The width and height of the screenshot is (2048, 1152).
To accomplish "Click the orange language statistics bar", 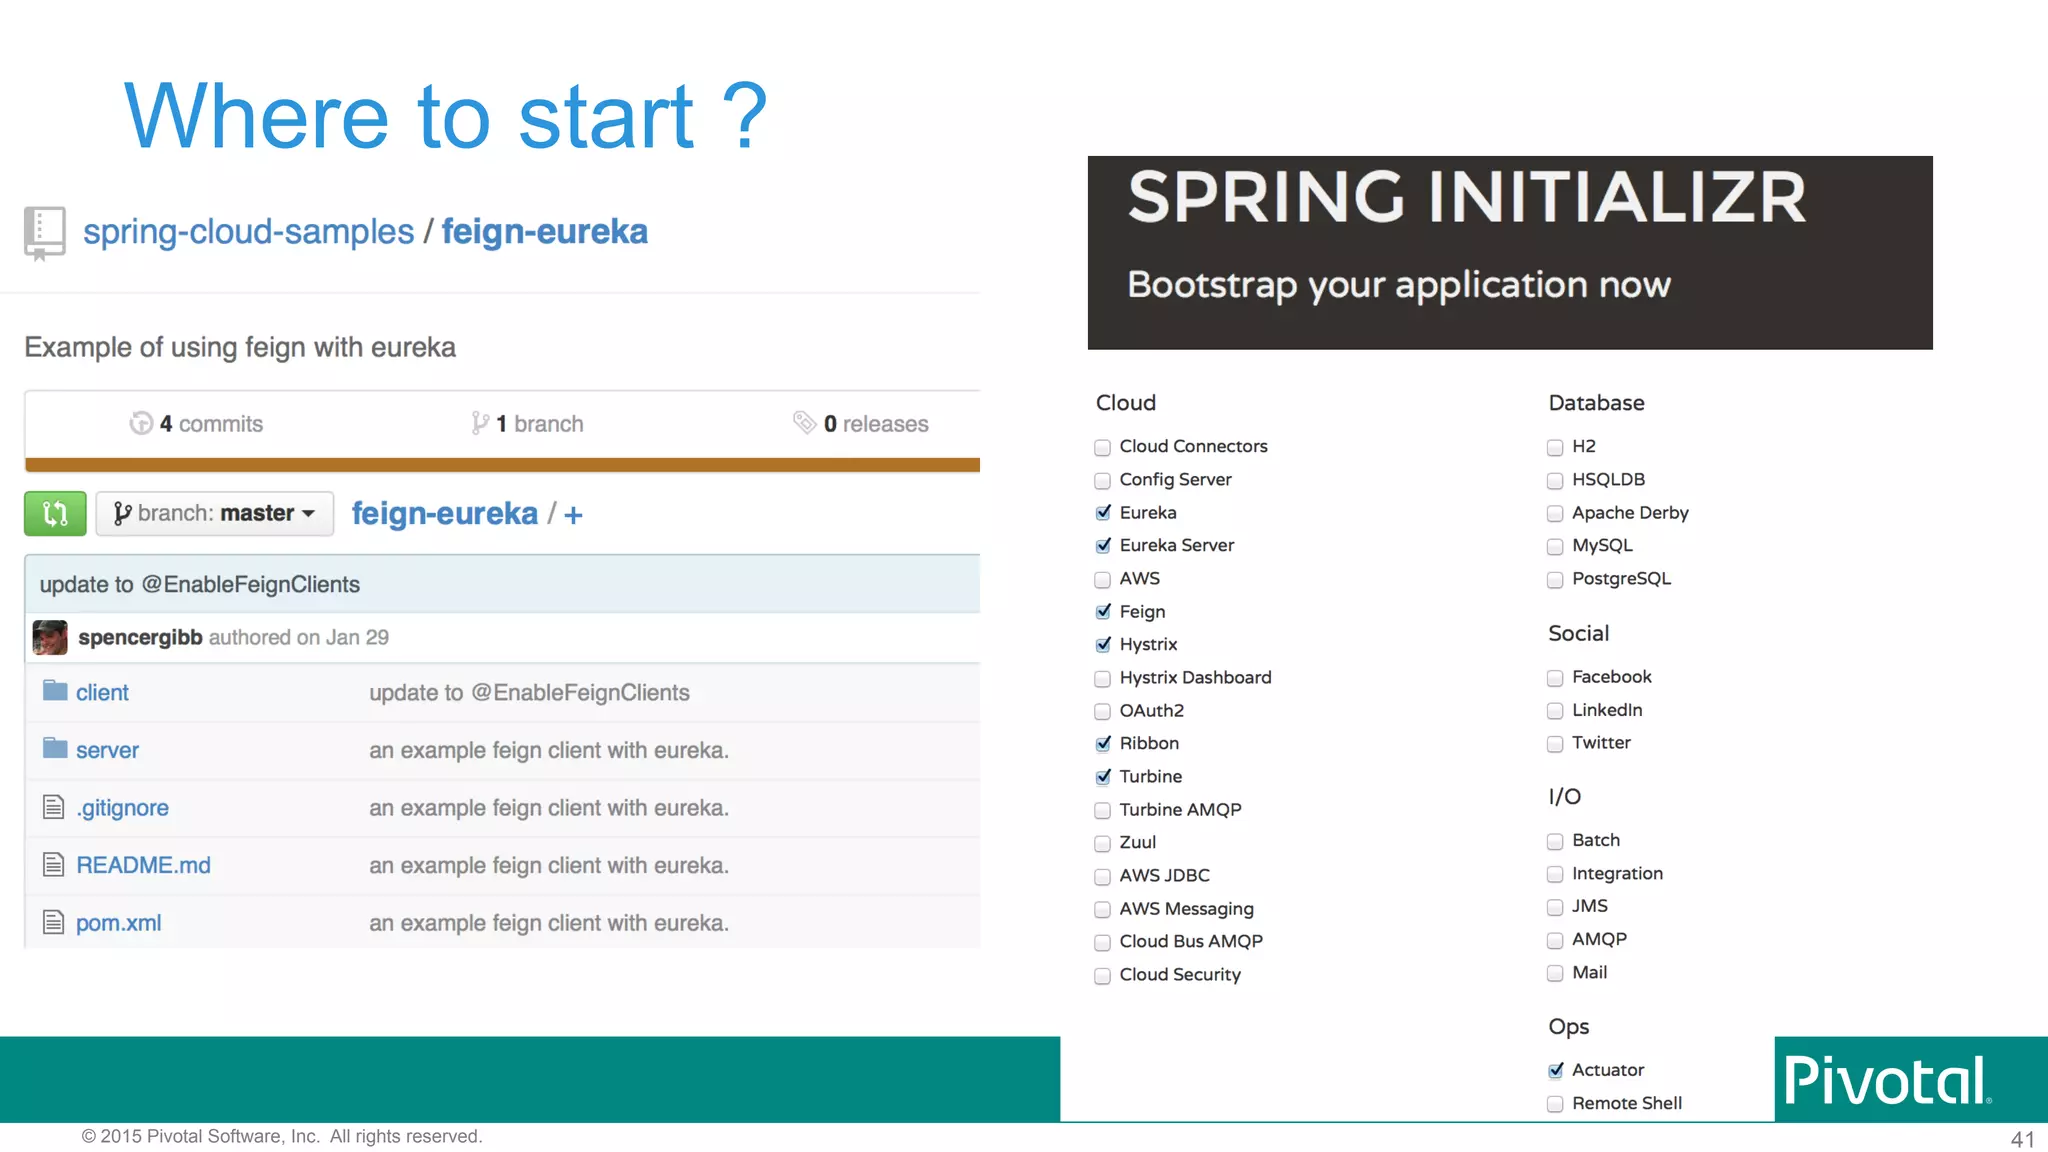I will point(502,465).
